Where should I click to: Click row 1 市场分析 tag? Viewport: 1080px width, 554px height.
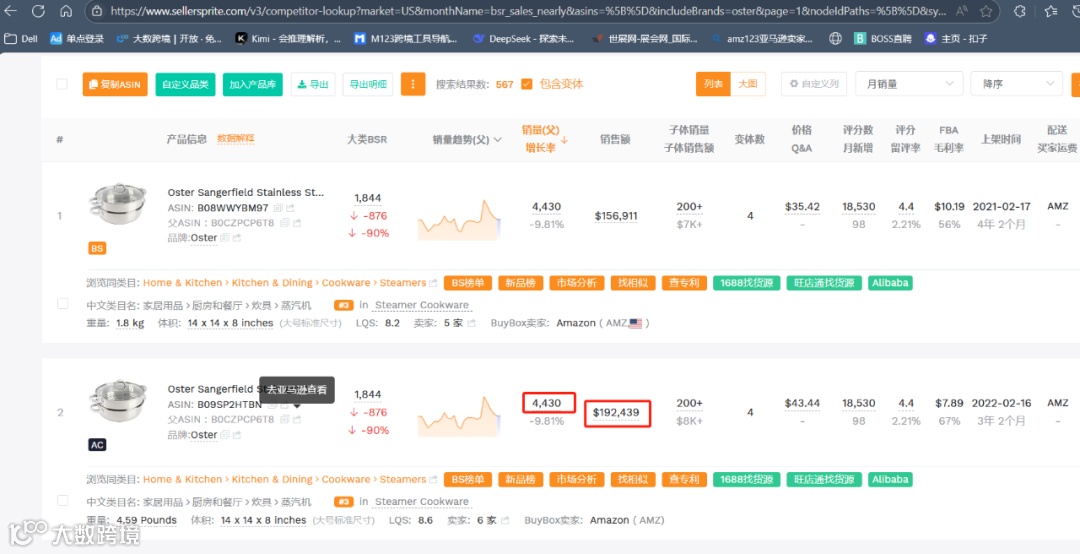tap(577, 283)
